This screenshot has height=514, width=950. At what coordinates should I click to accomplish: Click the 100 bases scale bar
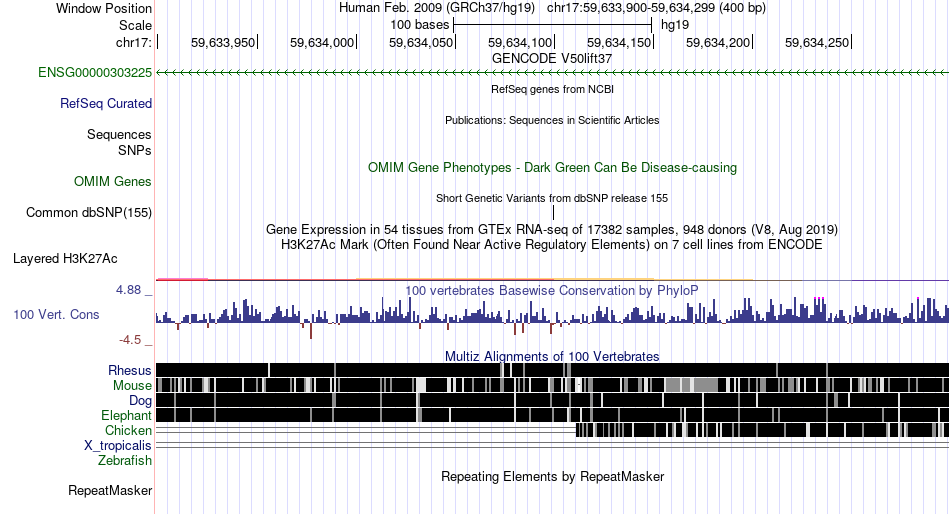click(553, 25)
